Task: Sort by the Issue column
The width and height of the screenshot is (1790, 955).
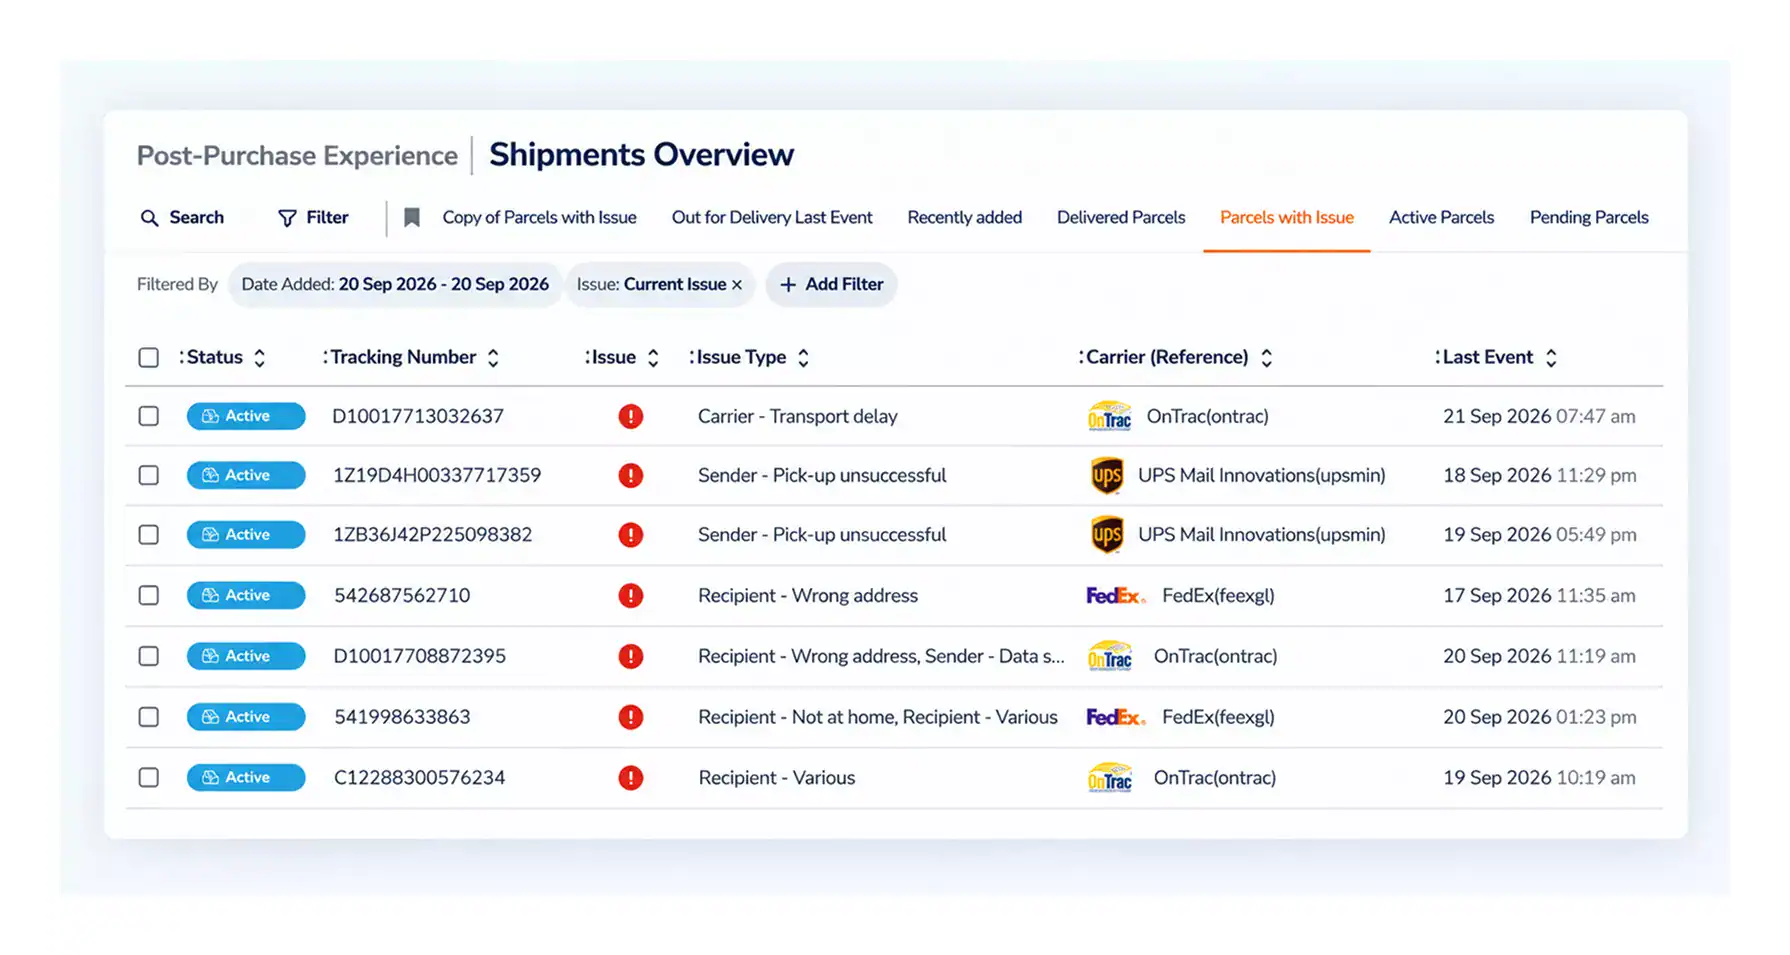Action: 653,358
